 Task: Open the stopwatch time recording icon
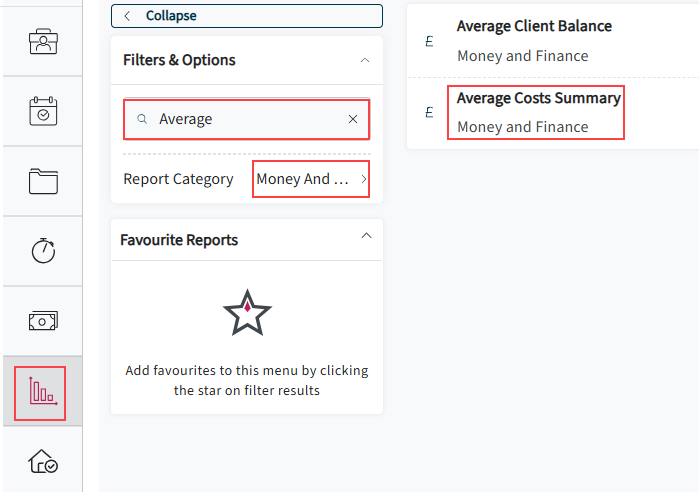43,250
